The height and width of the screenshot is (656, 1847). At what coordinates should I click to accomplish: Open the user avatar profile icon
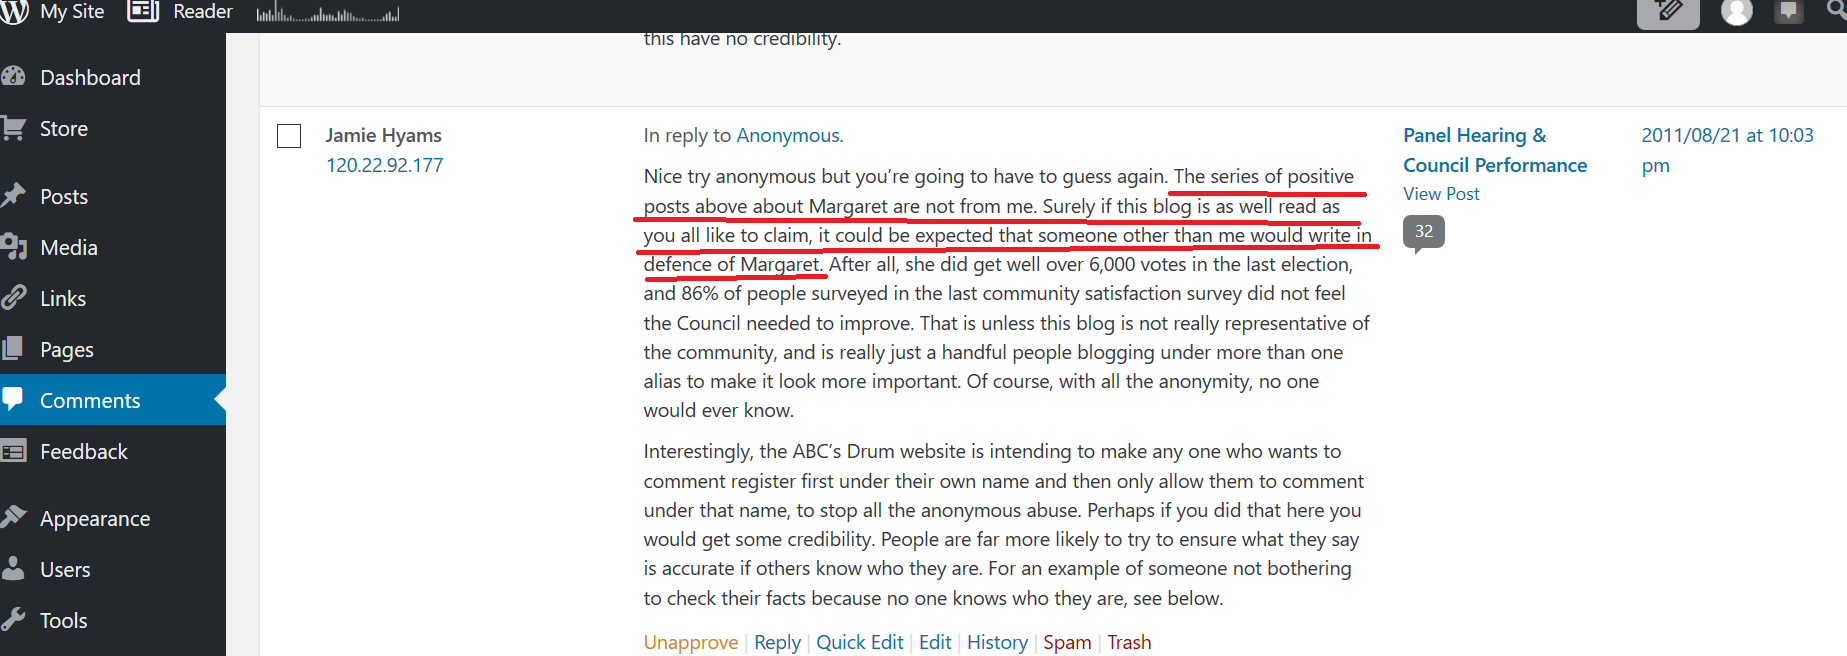tap(1736, 12)
